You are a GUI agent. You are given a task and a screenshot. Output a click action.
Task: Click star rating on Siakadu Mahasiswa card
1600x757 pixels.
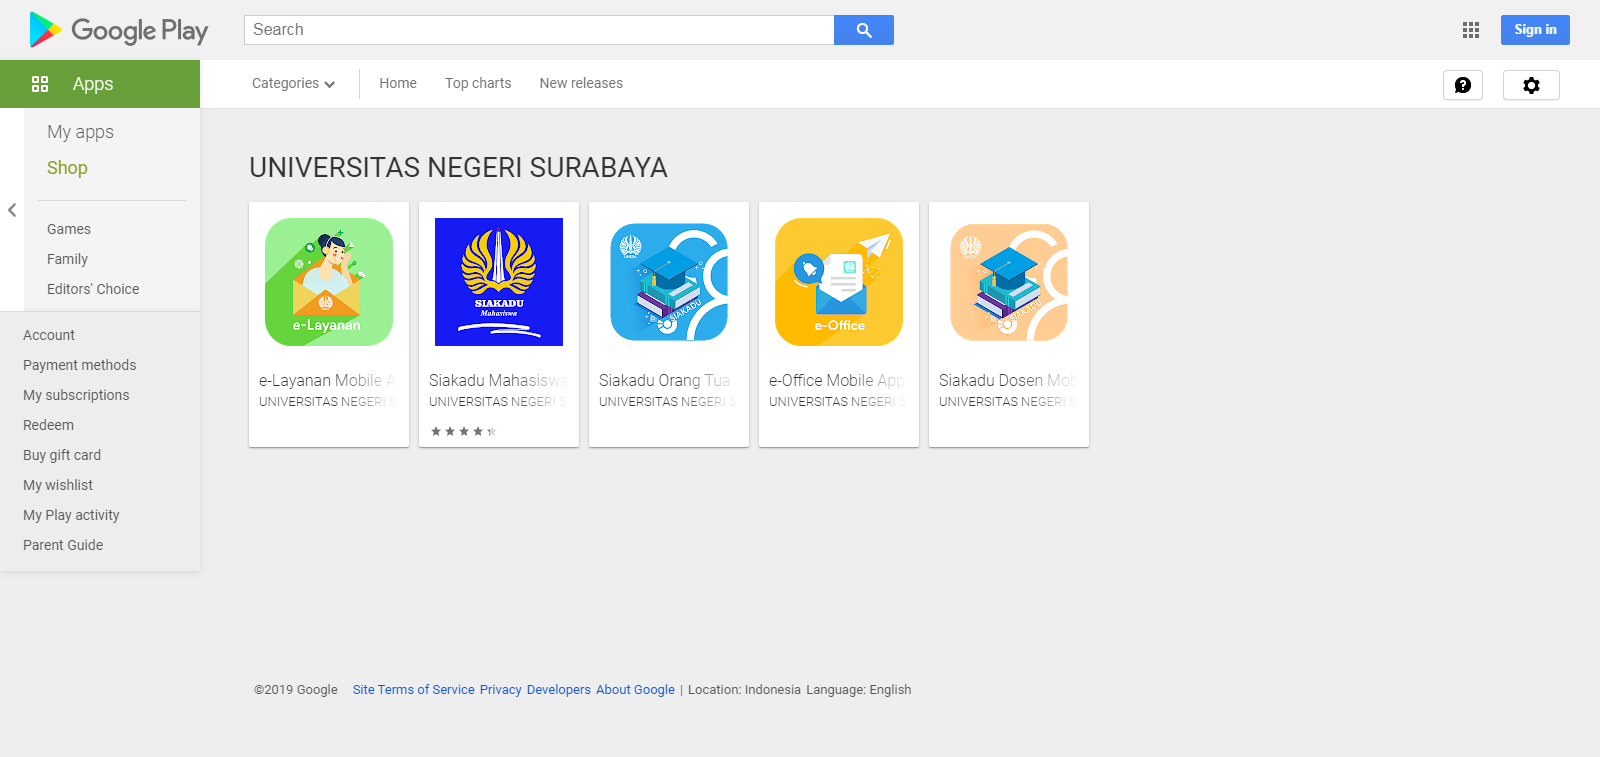pos(463,432)
